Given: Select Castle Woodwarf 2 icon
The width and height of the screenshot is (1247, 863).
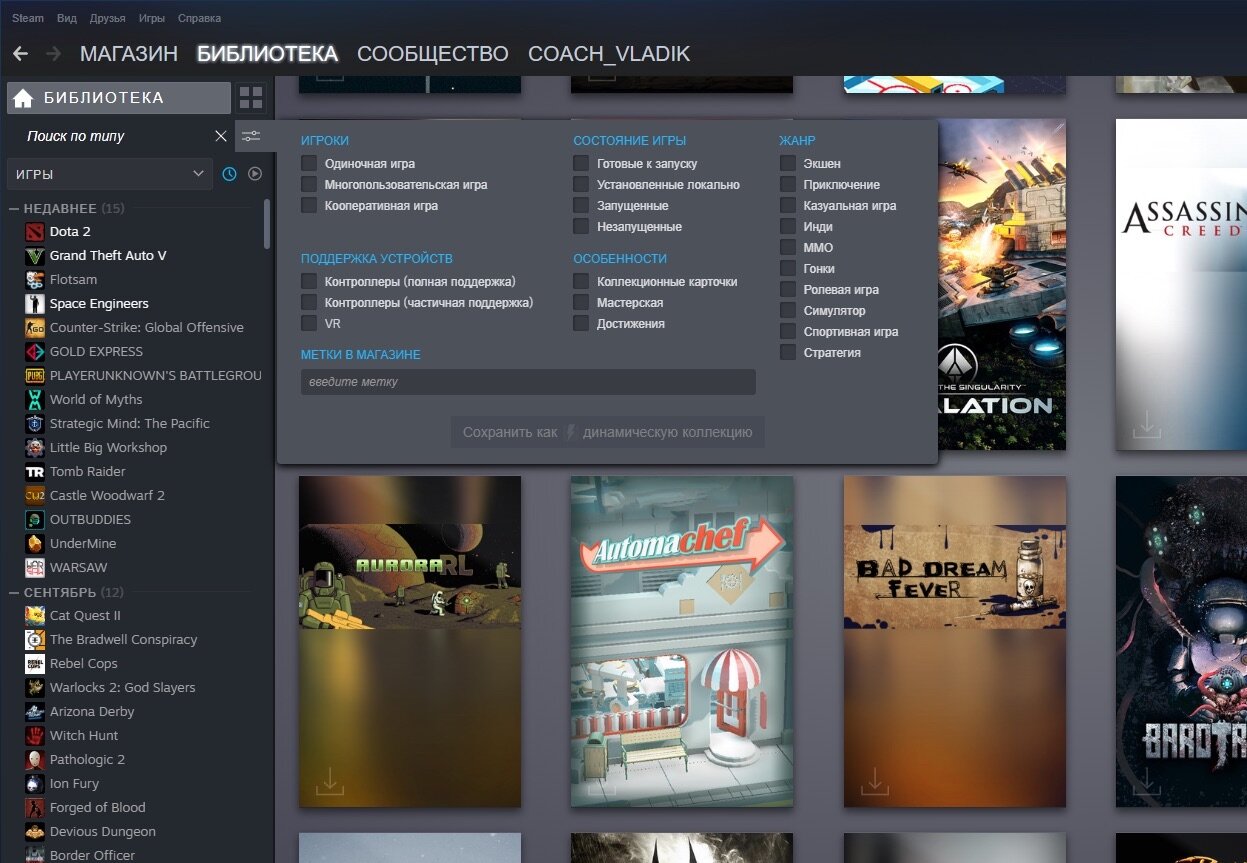Looking at the screenshot, I should coord(35,495).
